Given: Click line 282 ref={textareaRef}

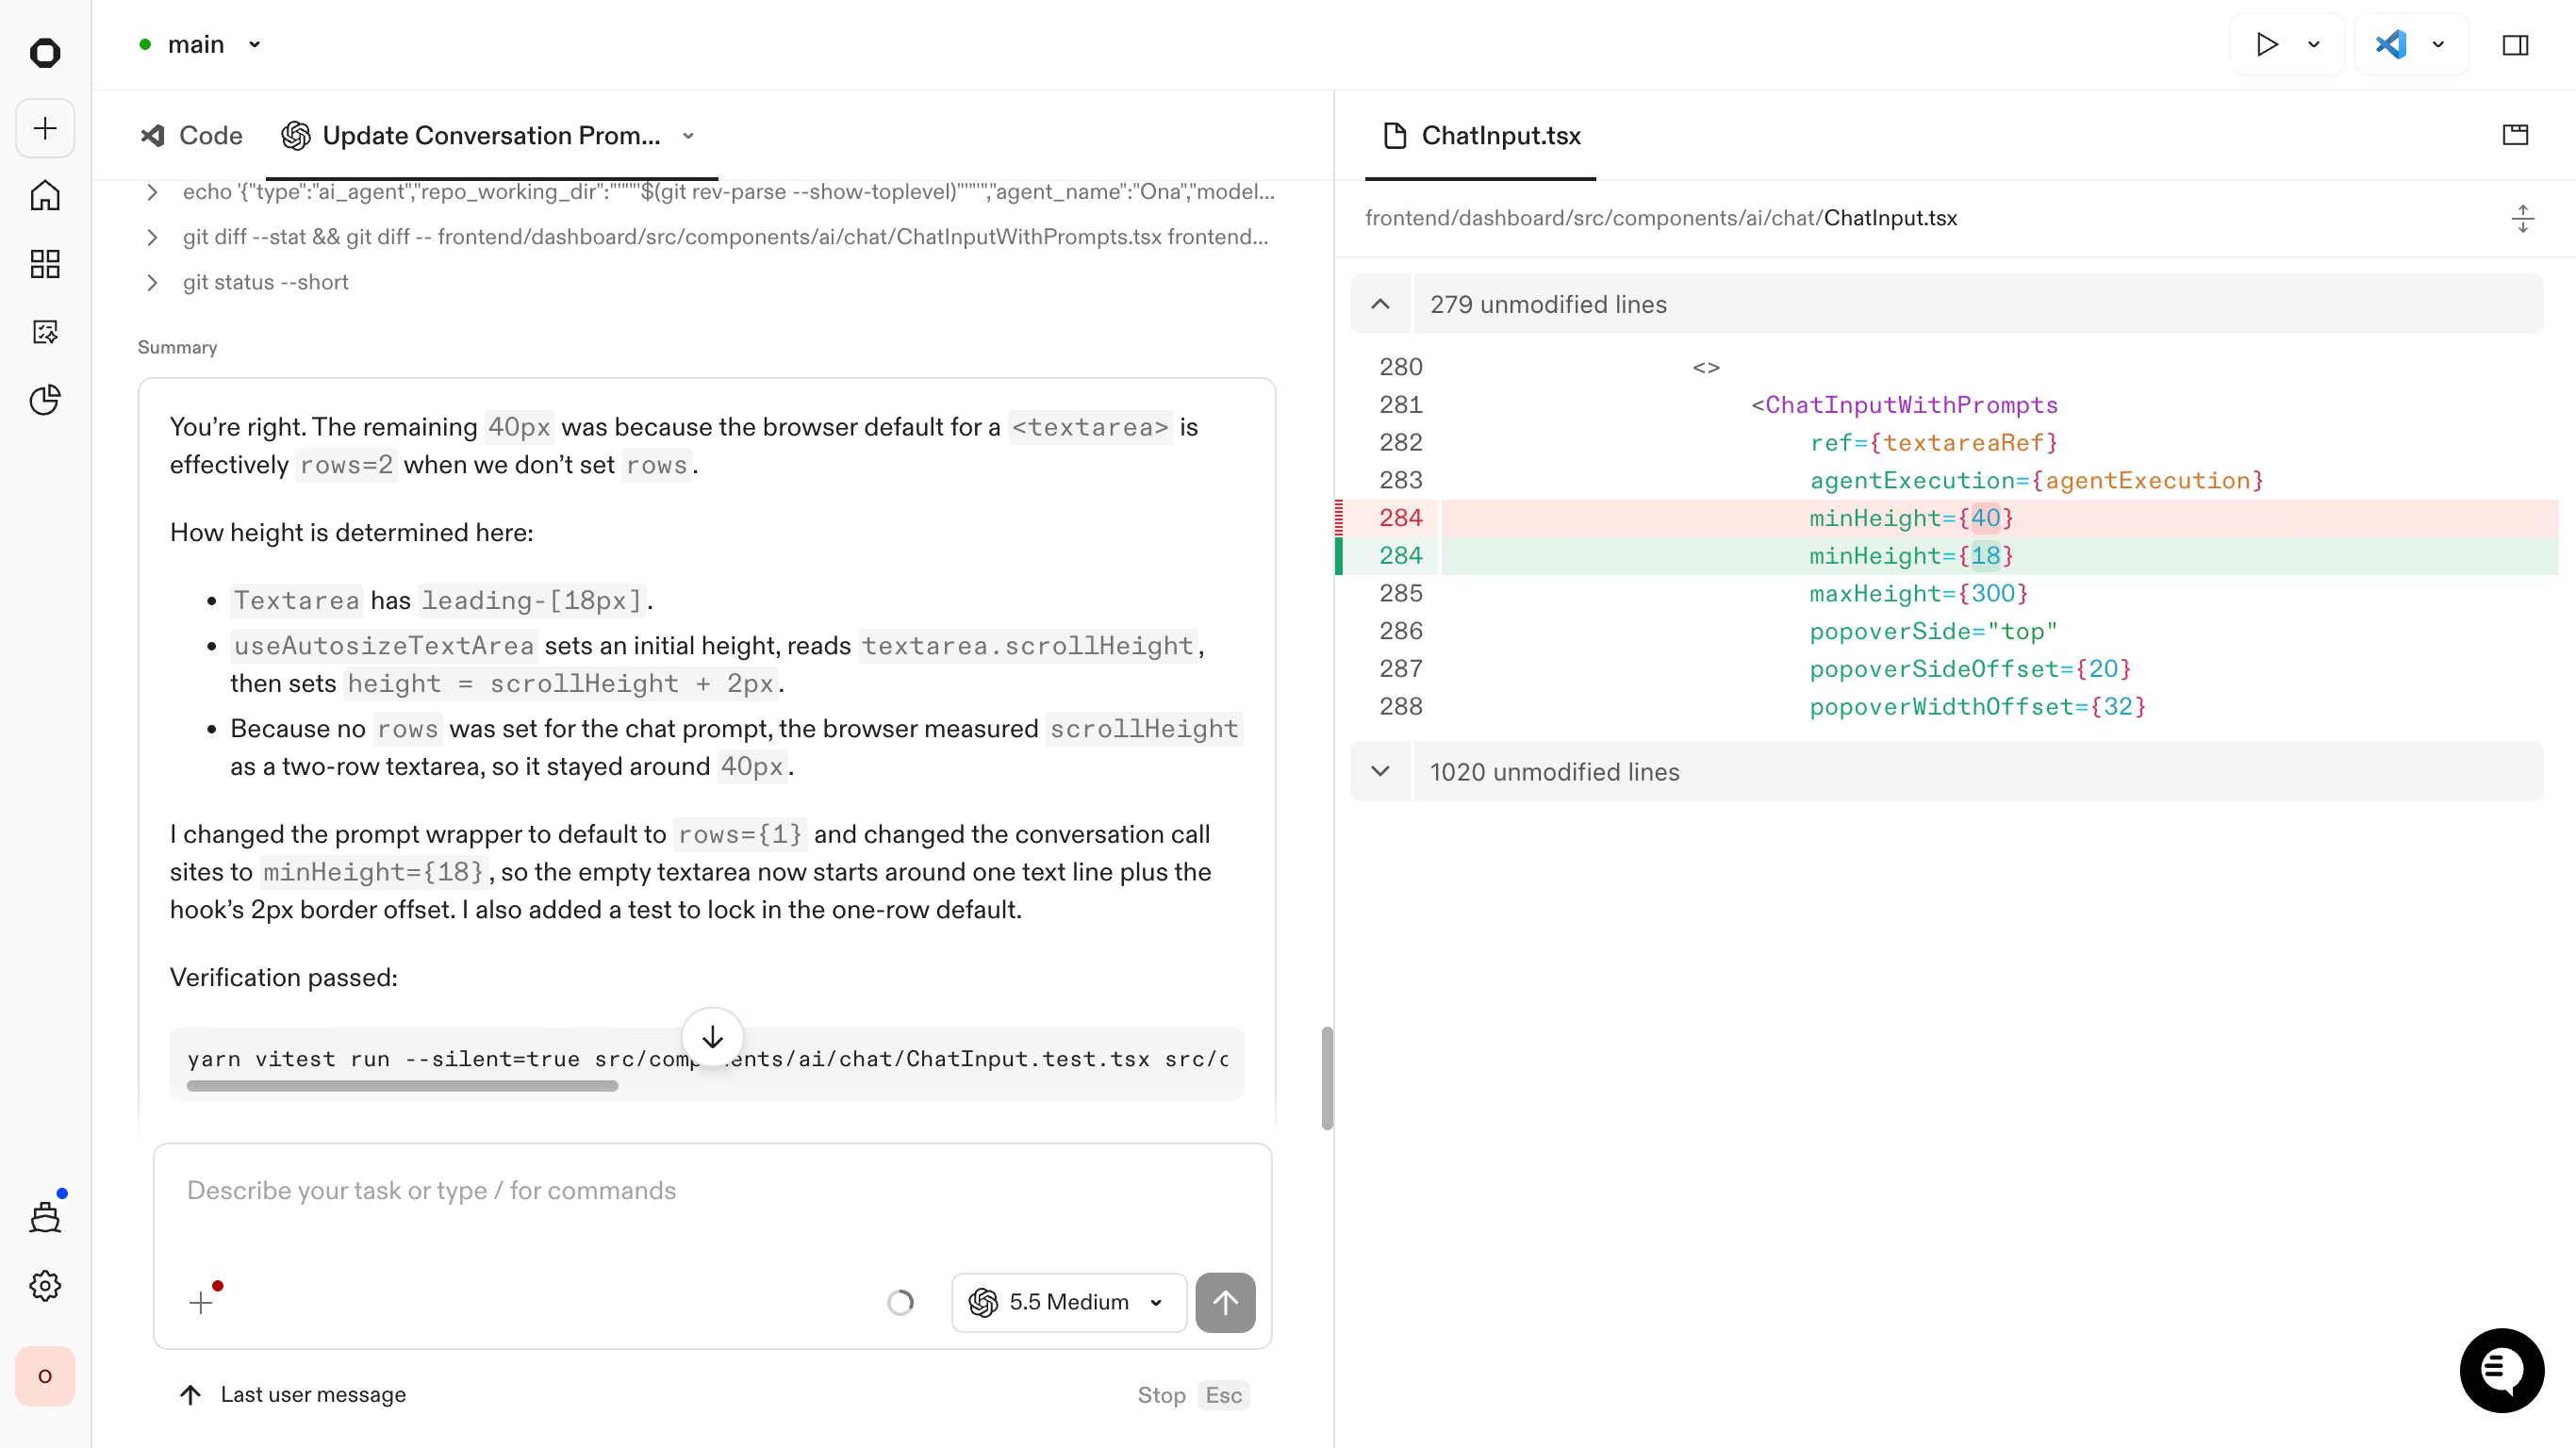Looking at the screenshot, I should (x=1933, y=443).
